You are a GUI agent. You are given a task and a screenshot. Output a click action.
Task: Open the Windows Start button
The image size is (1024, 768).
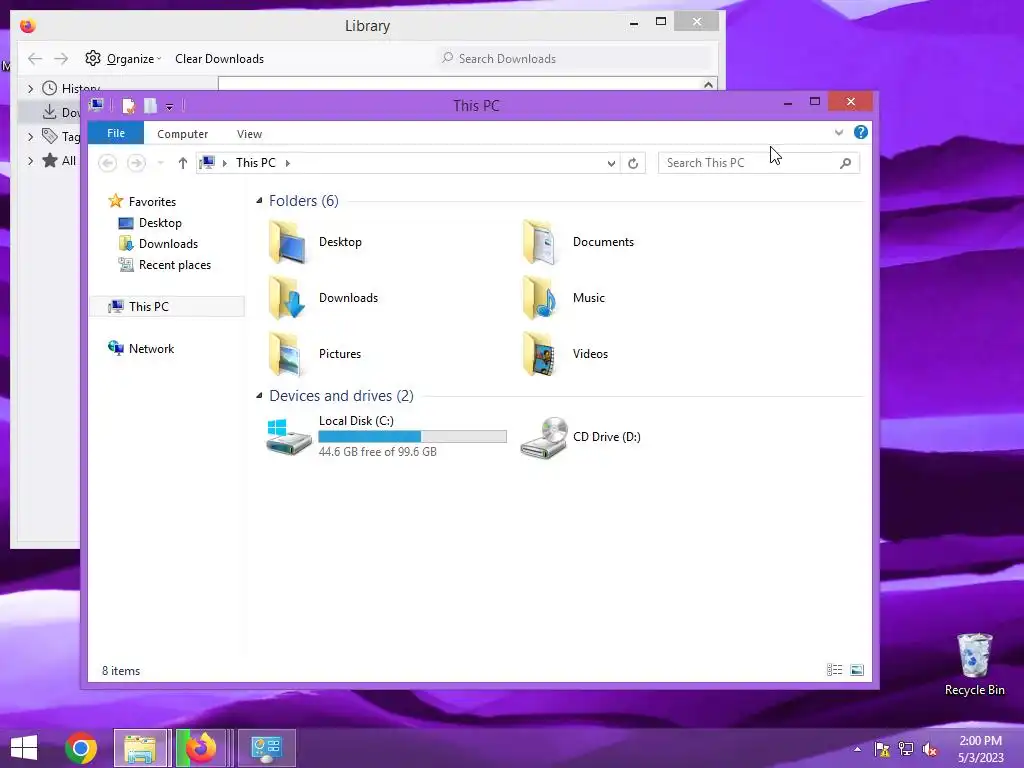(x=24, y=748)
